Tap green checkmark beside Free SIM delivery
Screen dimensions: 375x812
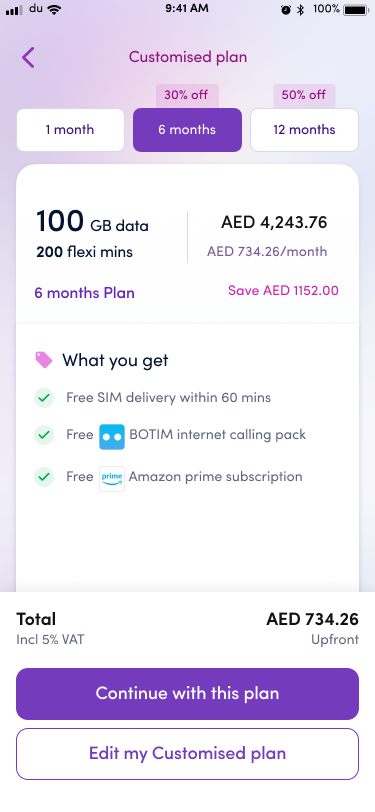click(44, 398)
